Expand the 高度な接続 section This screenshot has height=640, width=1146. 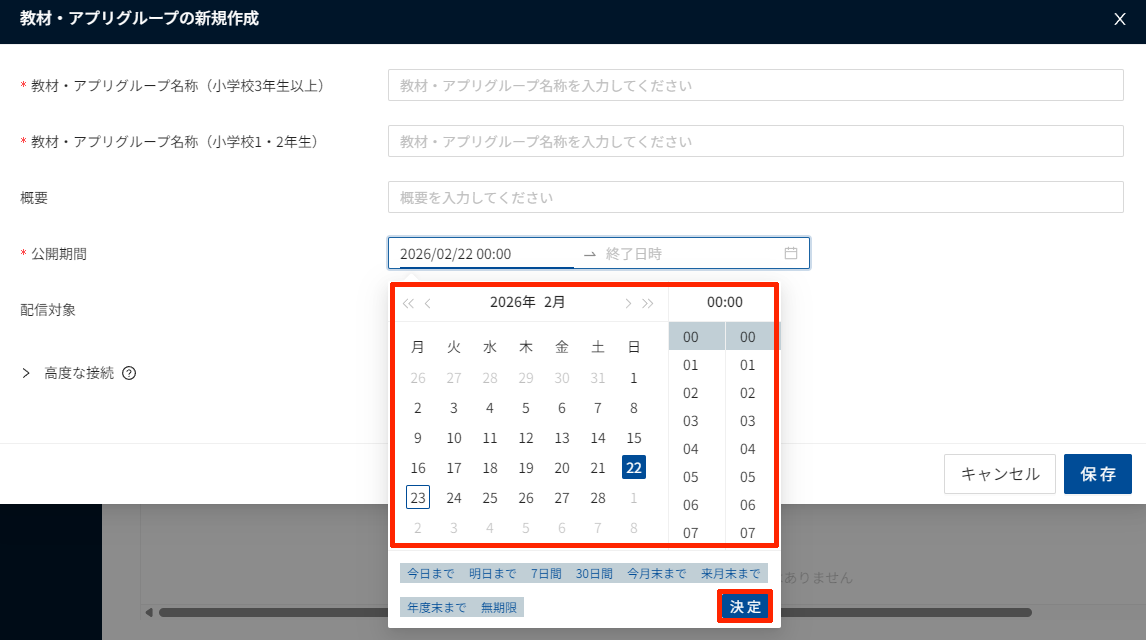tap(27, 373)
